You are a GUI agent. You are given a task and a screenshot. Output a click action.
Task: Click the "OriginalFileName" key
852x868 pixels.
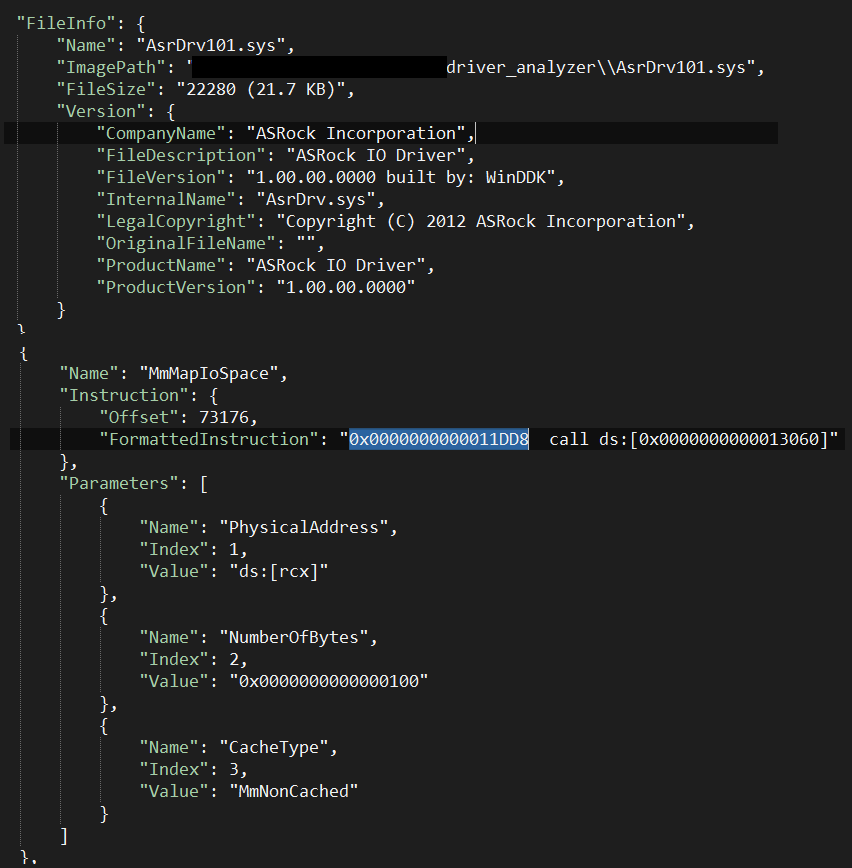(185, 244)
